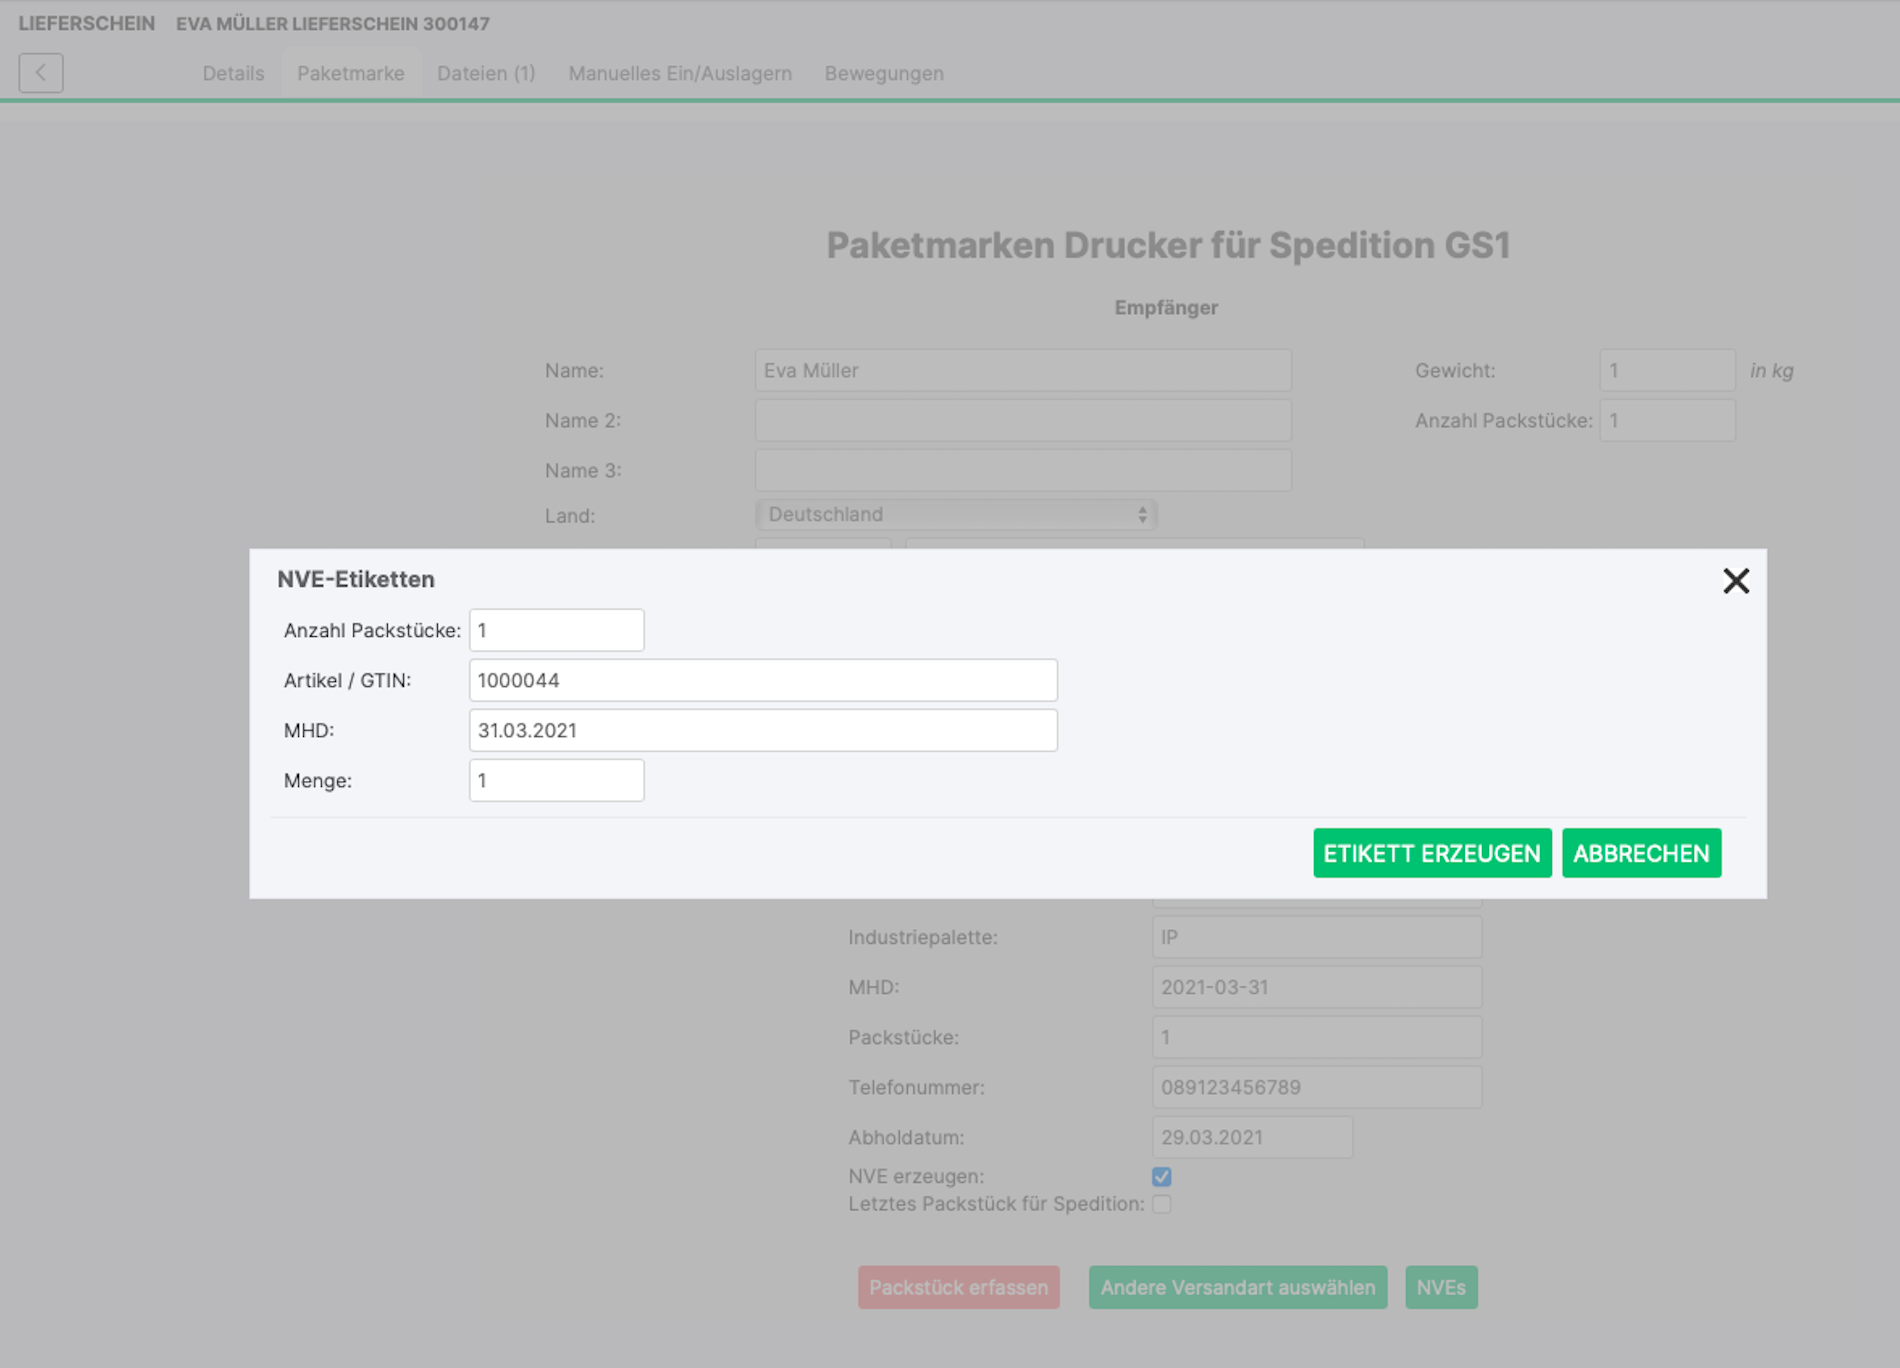Click the back arrow button
Image resolution: width=1900 pixels, height=1368 pixels.
click(x=41, y=73)
